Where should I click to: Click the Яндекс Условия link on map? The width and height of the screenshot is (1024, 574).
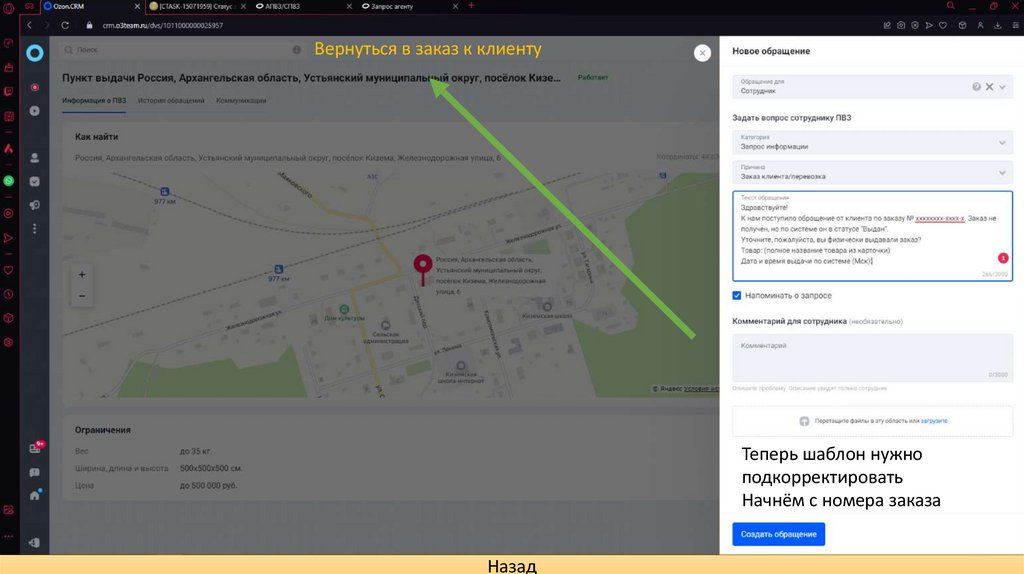point(701,389)
